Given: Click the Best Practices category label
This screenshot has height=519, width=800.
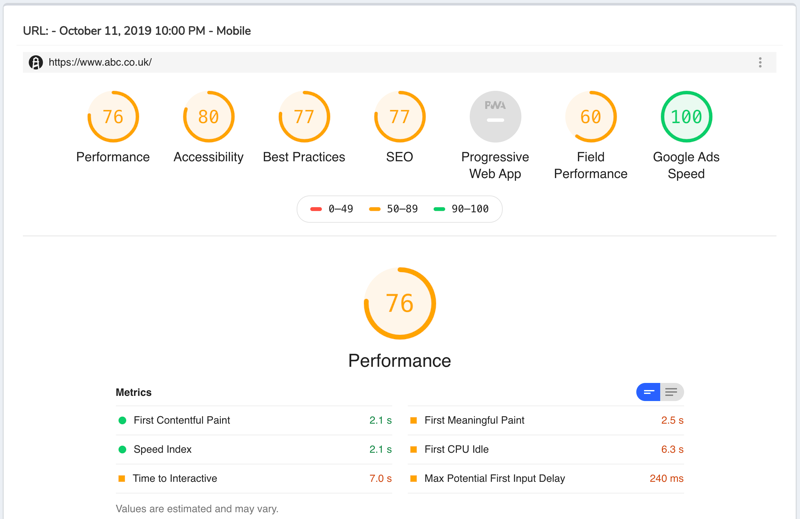Looking at the screenshot, I should (304, 157).
